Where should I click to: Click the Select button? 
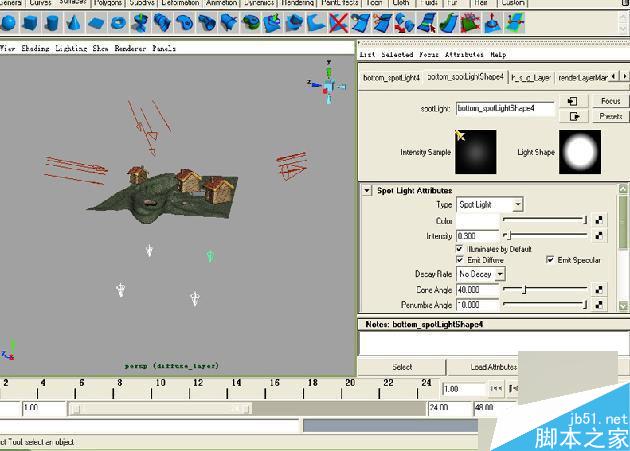pyautogui.click(x=402, y=367)
